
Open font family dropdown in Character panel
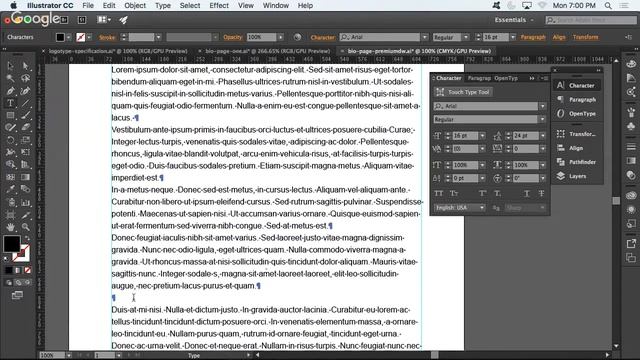(x=542, y=106)
